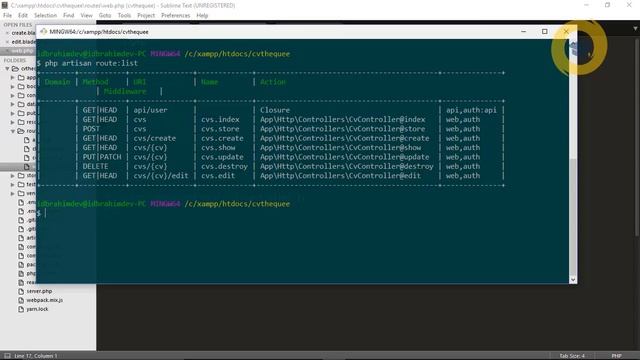
Task: Open the tab list dropdown arrow in Sublime
Action: (635, 28)
